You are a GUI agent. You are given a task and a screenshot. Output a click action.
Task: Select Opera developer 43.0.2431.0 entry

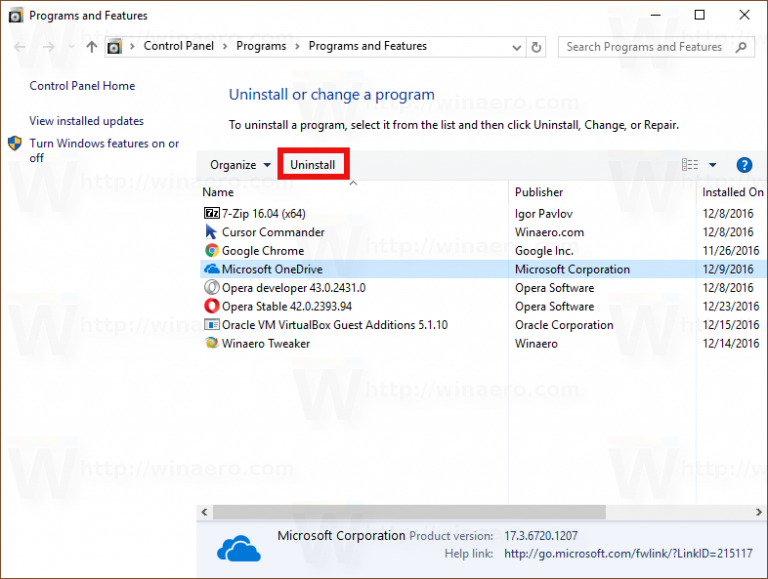click(294, 288)
